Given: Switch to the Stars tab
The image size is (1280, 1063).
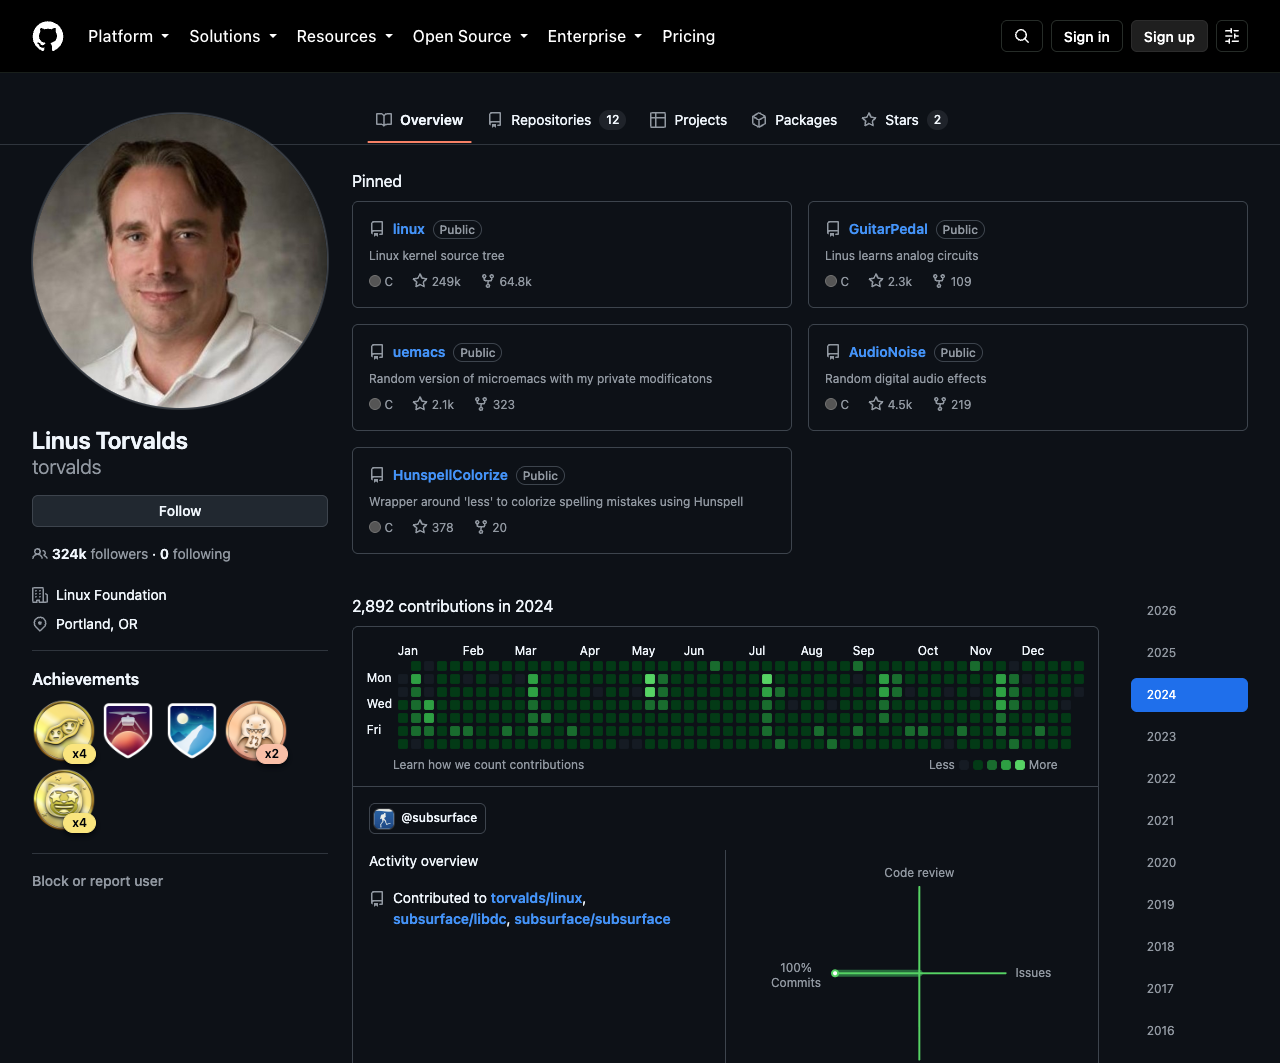Looking at the screenshot, I should coord(904,120).
